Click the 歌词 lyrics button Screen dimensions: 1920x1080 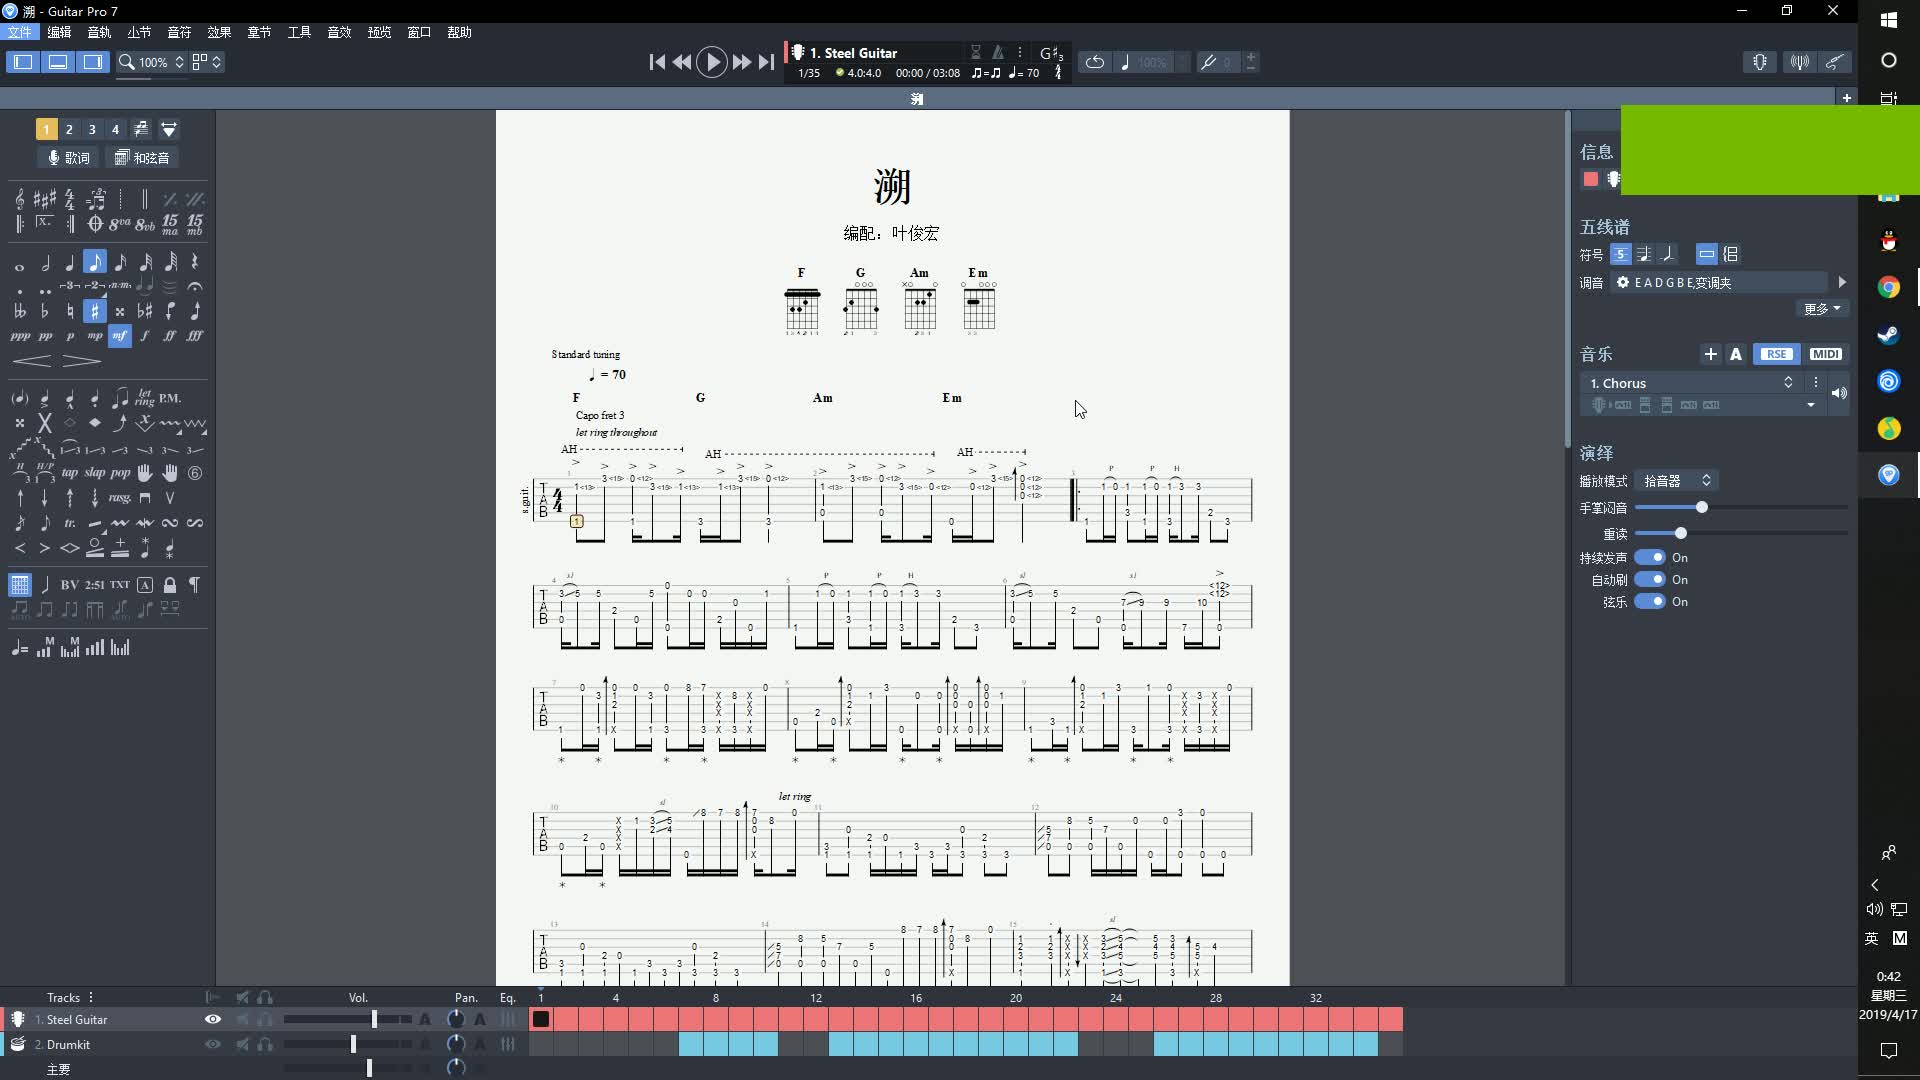point(69,158)
